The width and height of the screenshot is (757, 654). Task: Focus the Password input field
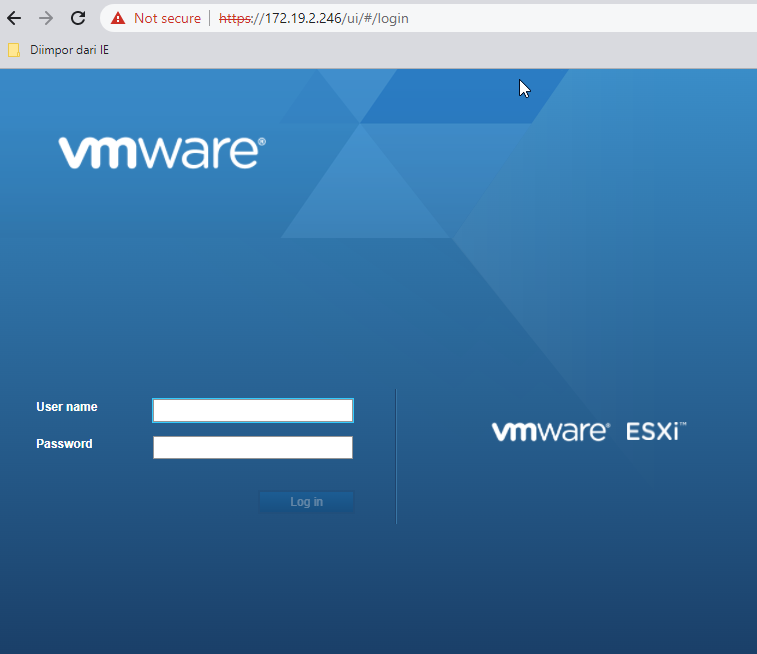(253, 447)
